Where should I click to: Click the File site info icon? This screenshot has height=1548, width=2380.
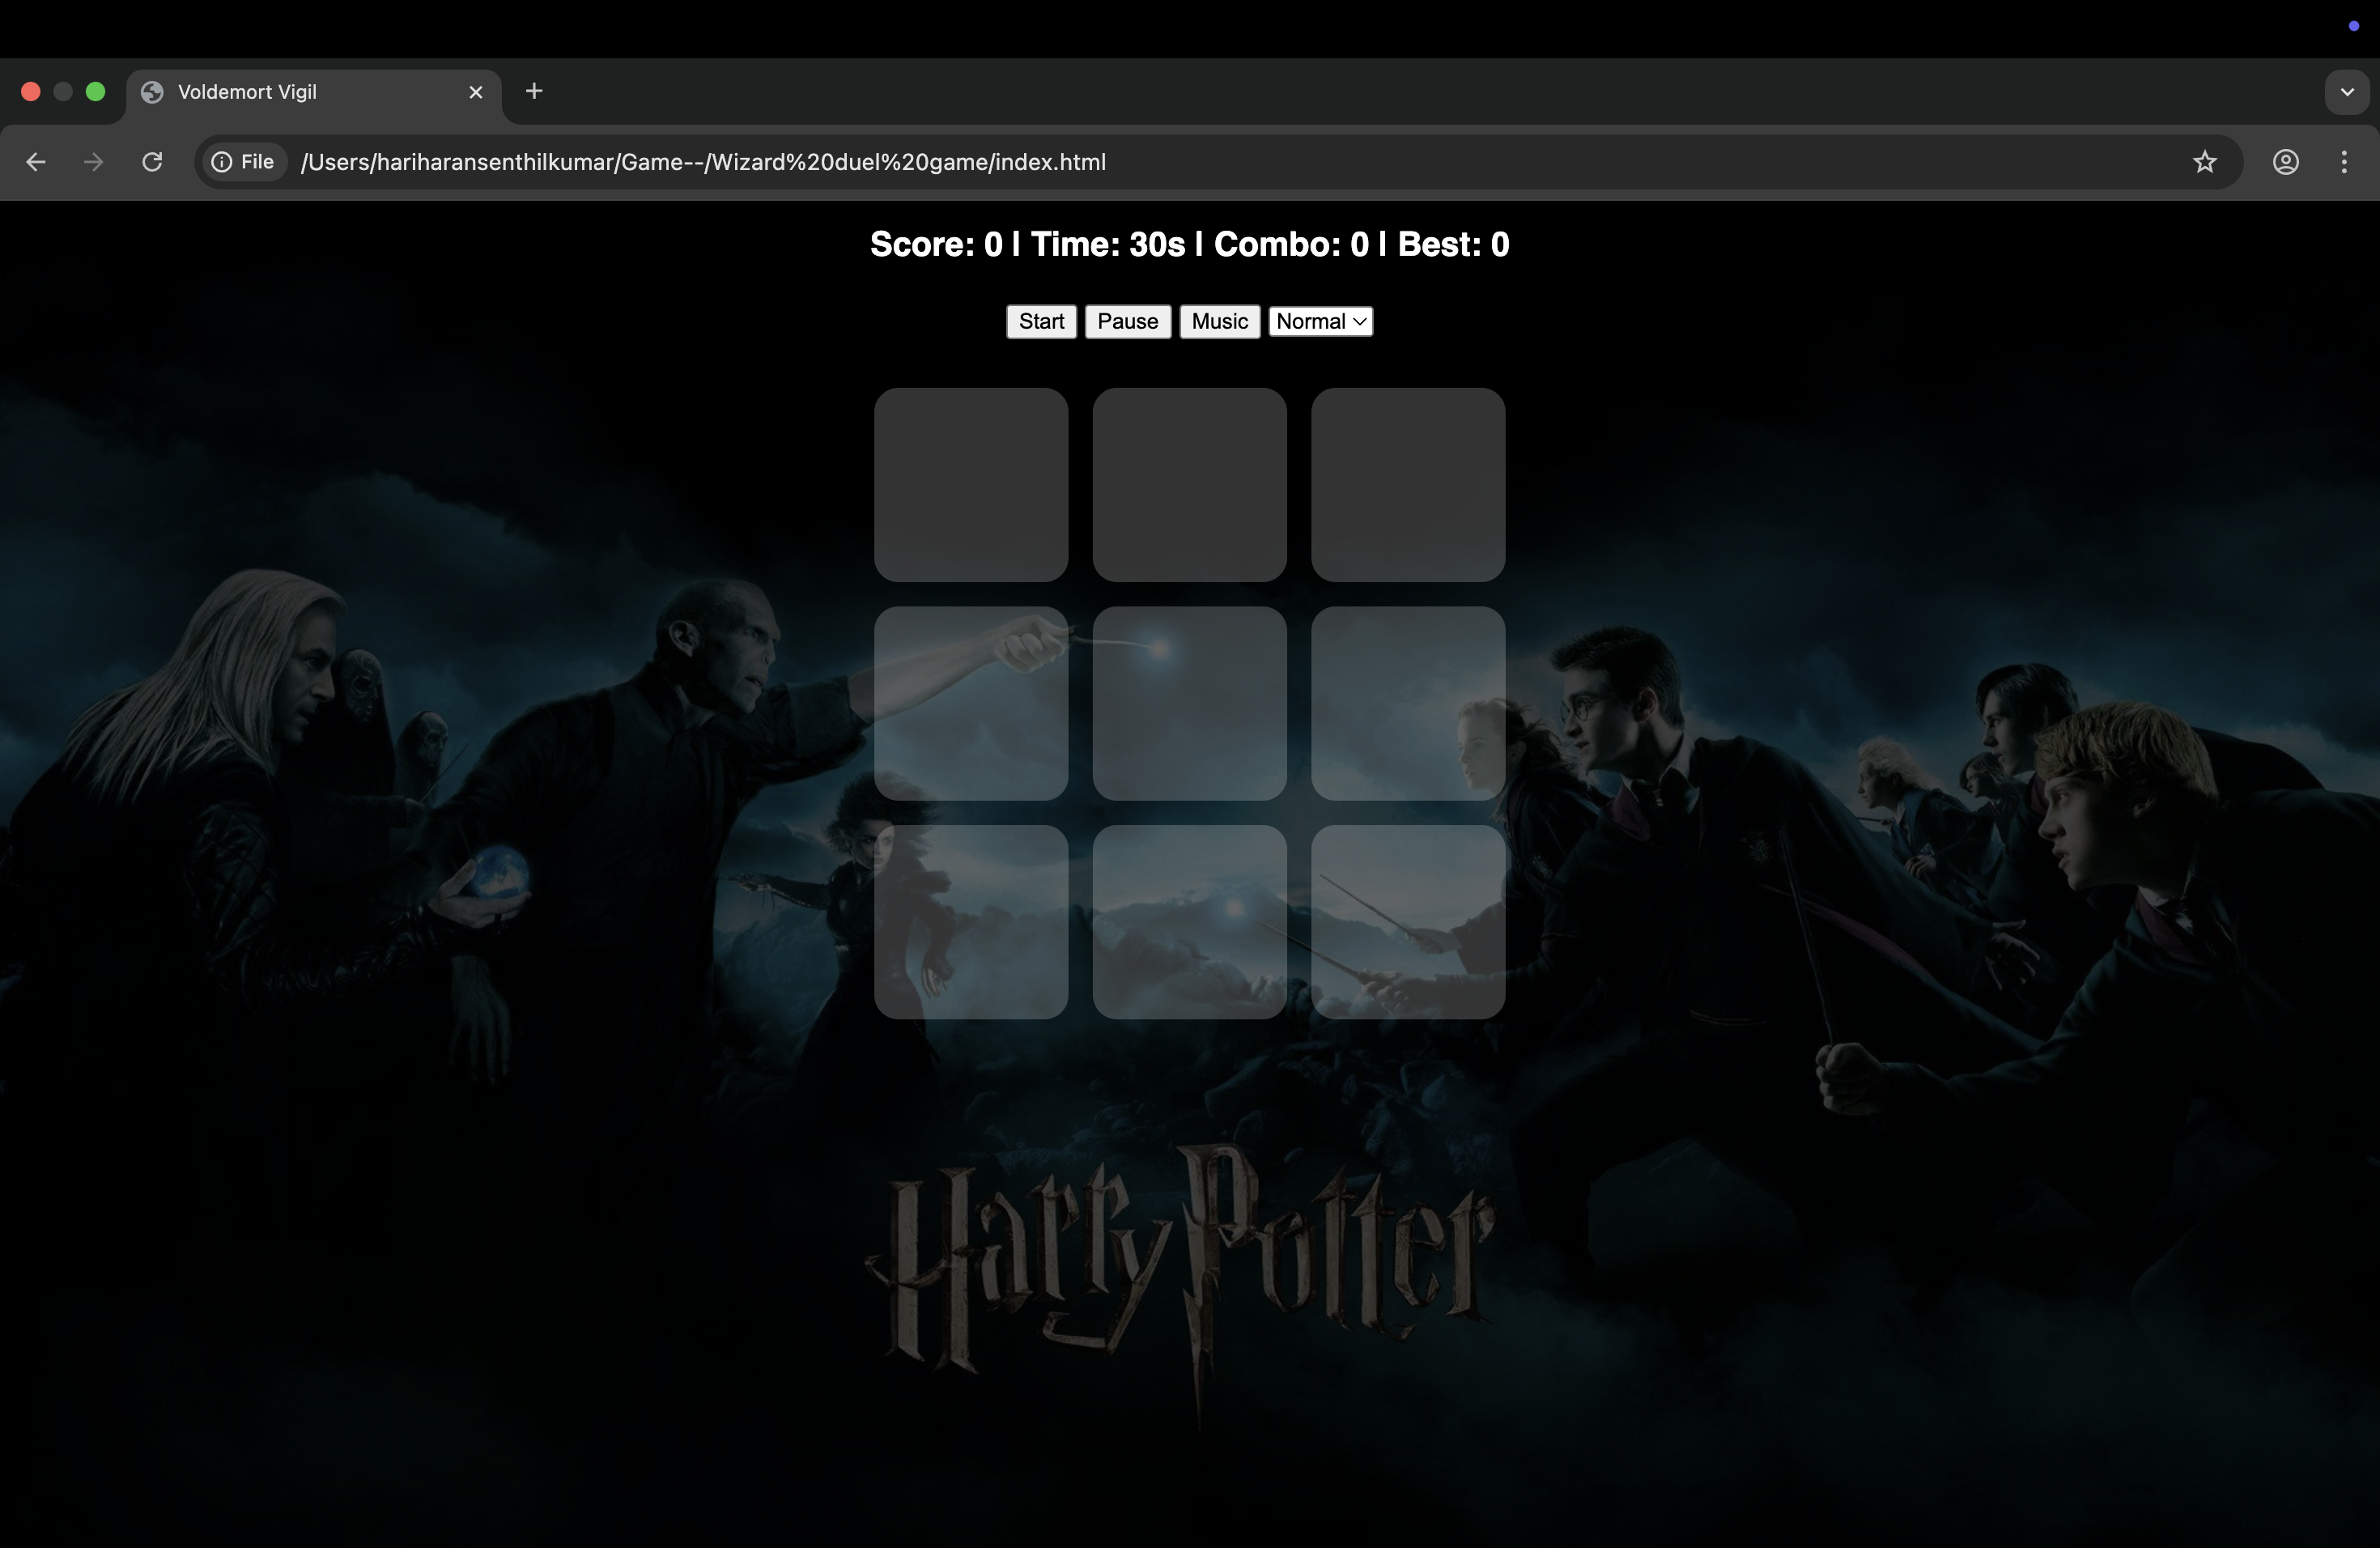(x=243, y=162)
